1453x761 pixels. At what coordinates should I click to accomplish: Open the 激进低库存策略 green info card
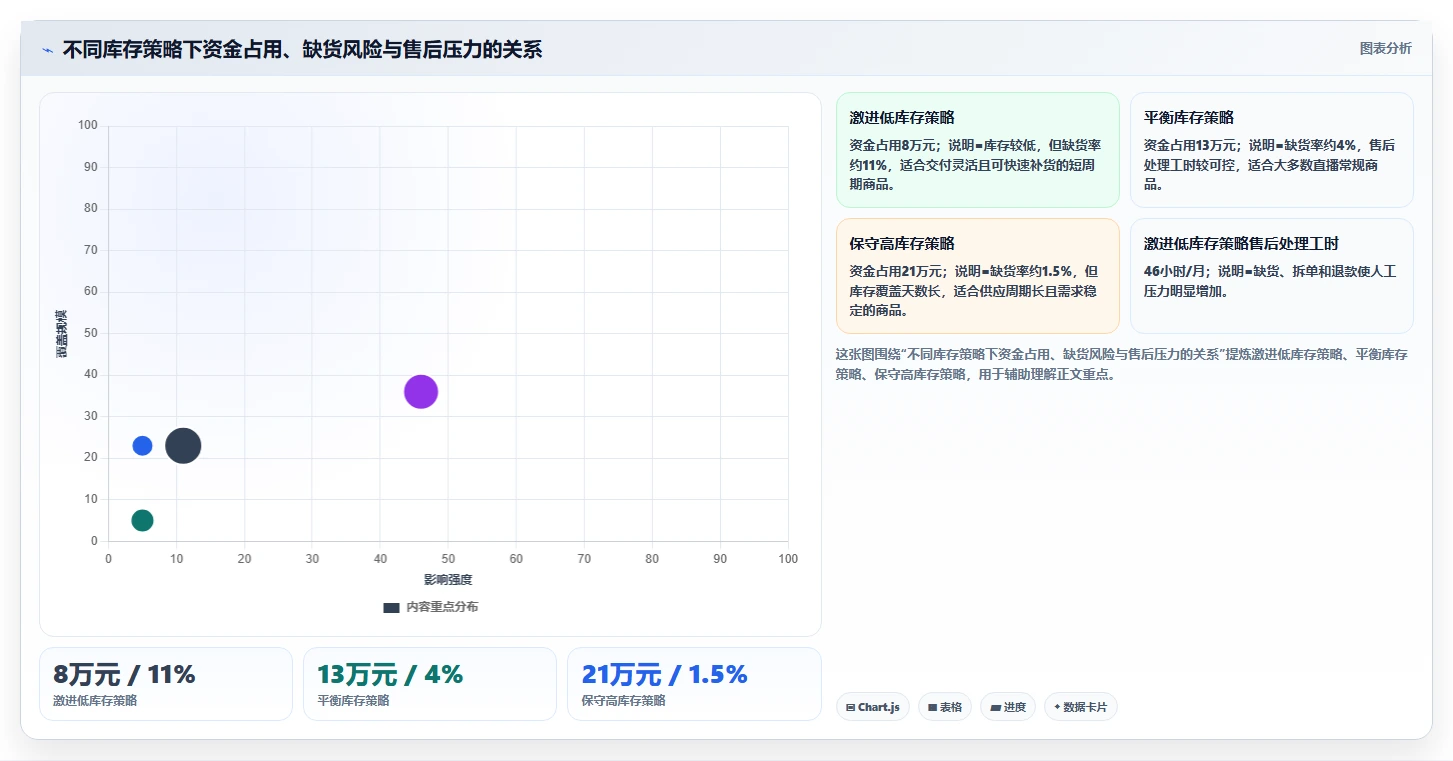978,150
